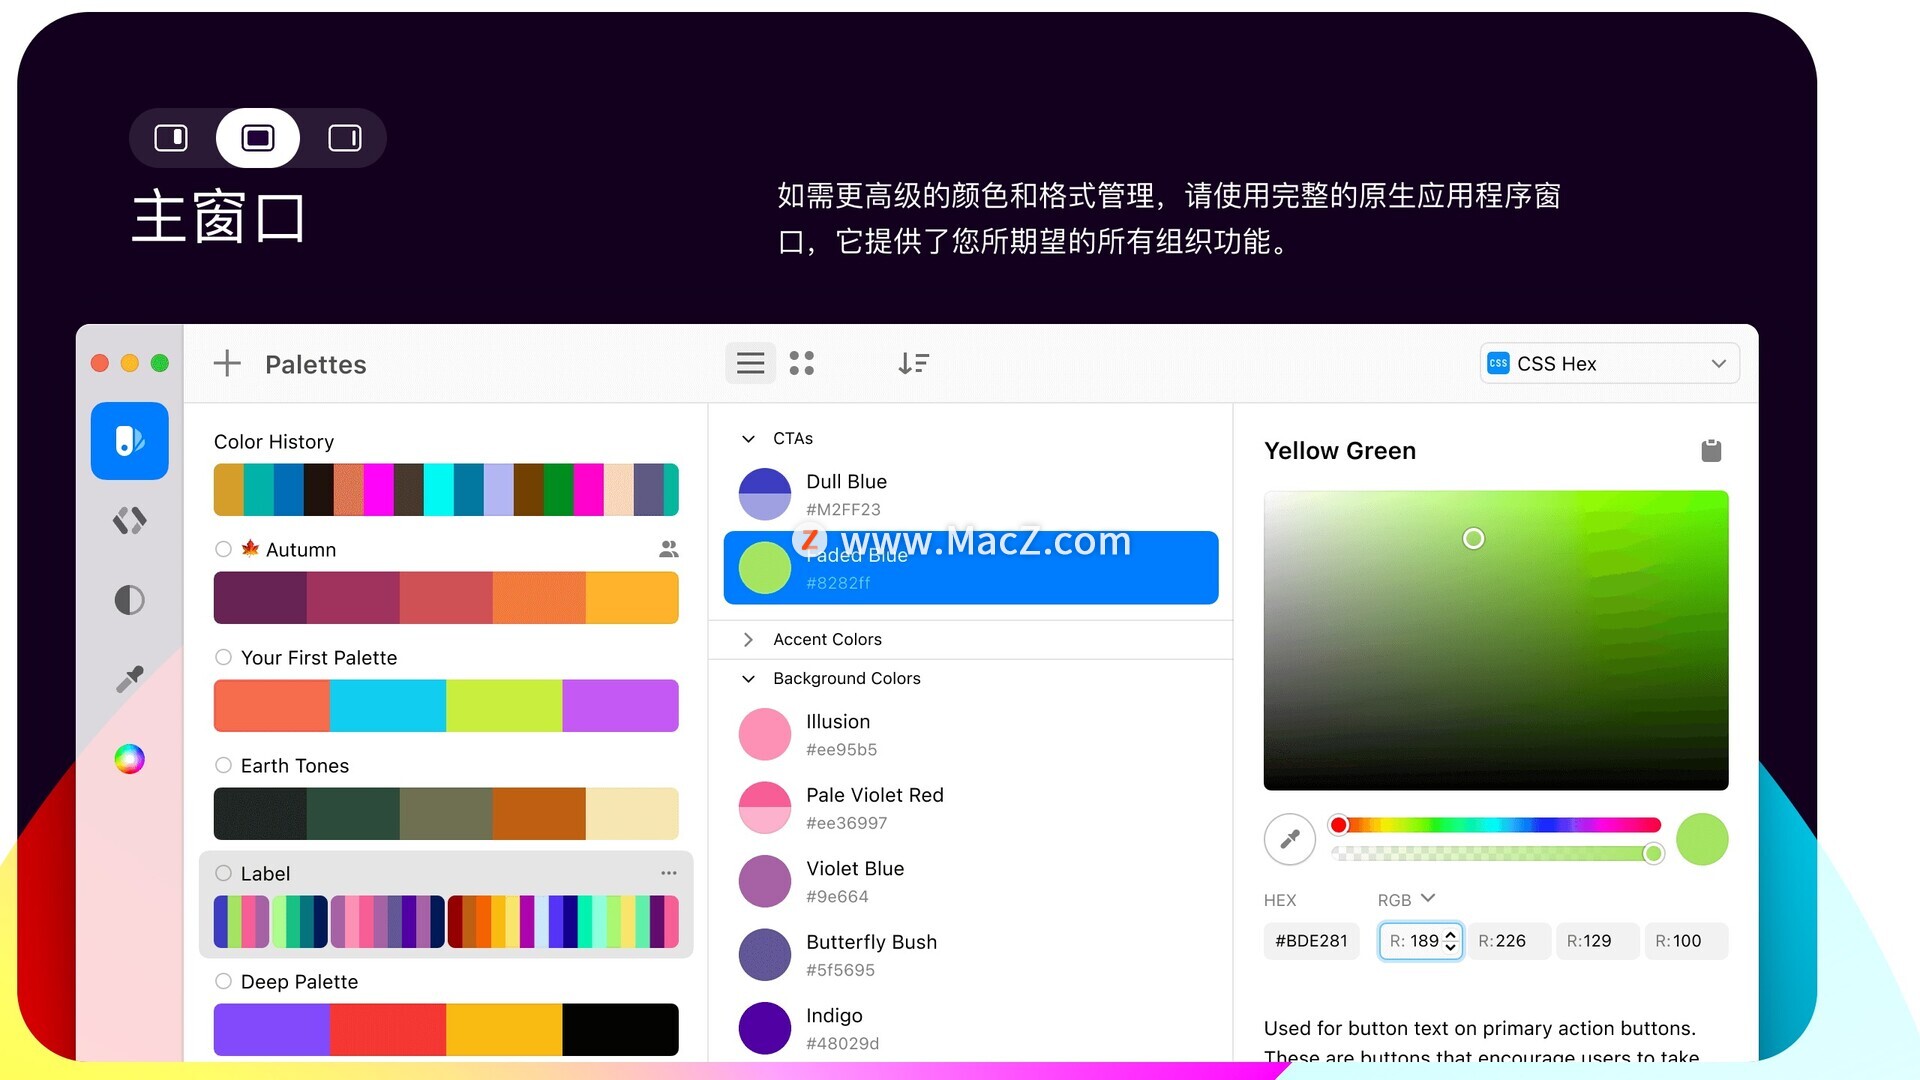
Task: Open the Label palette more options
Action: [669, 873]
